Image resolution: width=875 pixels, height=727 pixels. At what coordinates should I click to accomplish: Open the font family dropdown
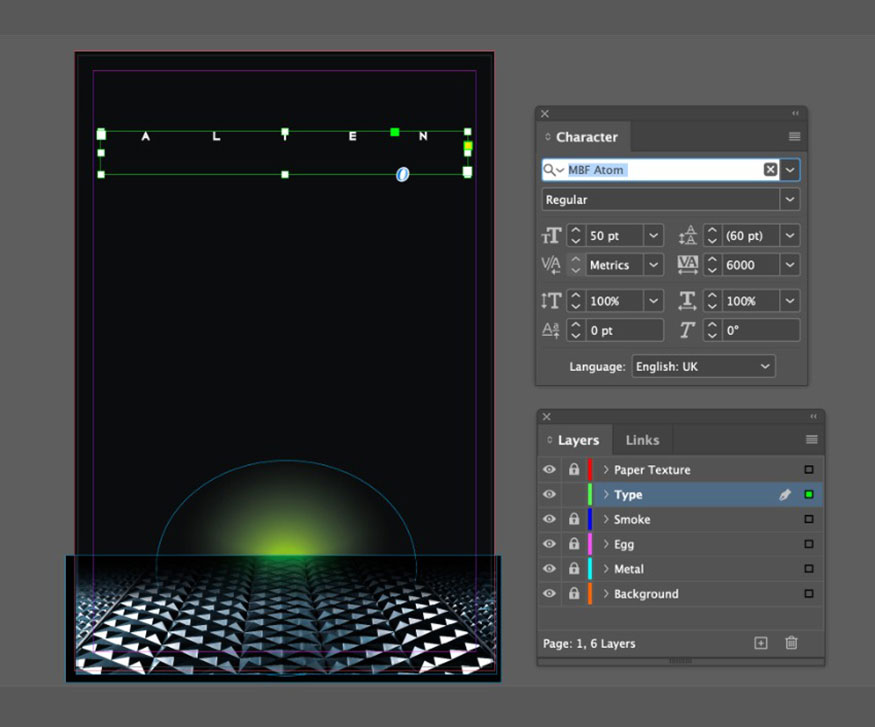[x=790, y=170]
